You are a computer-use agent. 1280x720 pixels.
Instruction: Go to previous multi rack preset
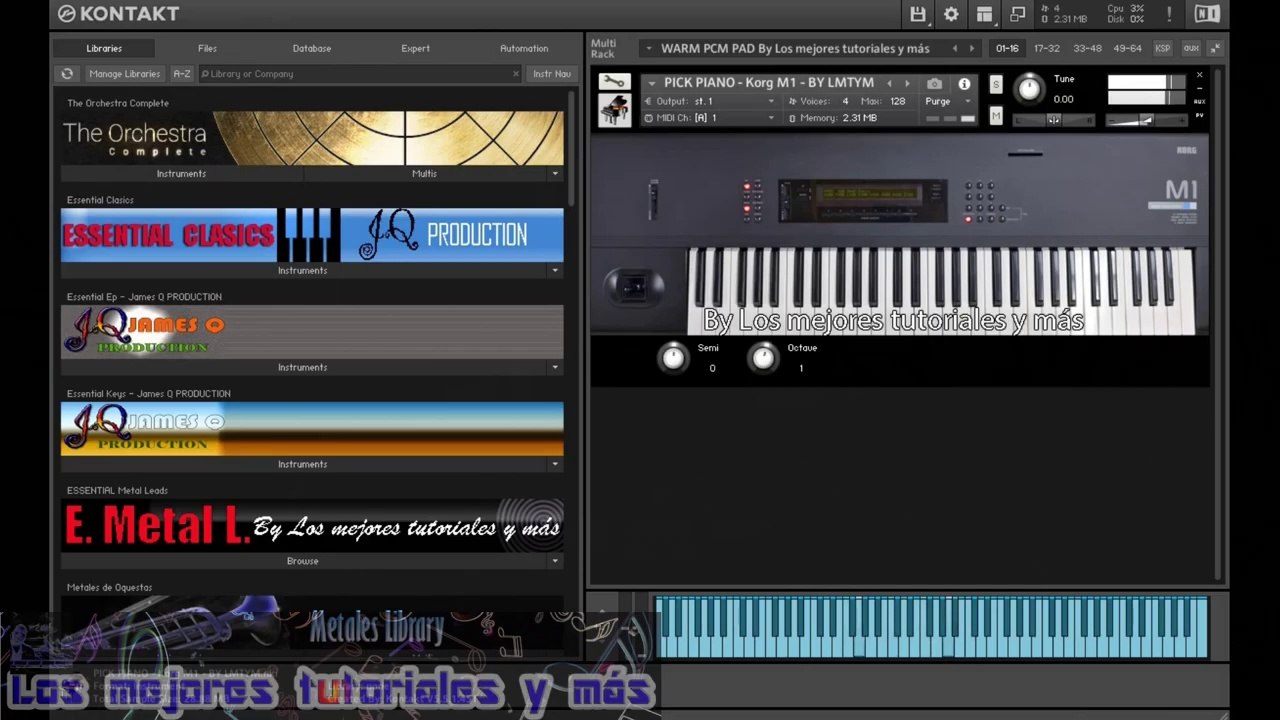tap(954, 48)
